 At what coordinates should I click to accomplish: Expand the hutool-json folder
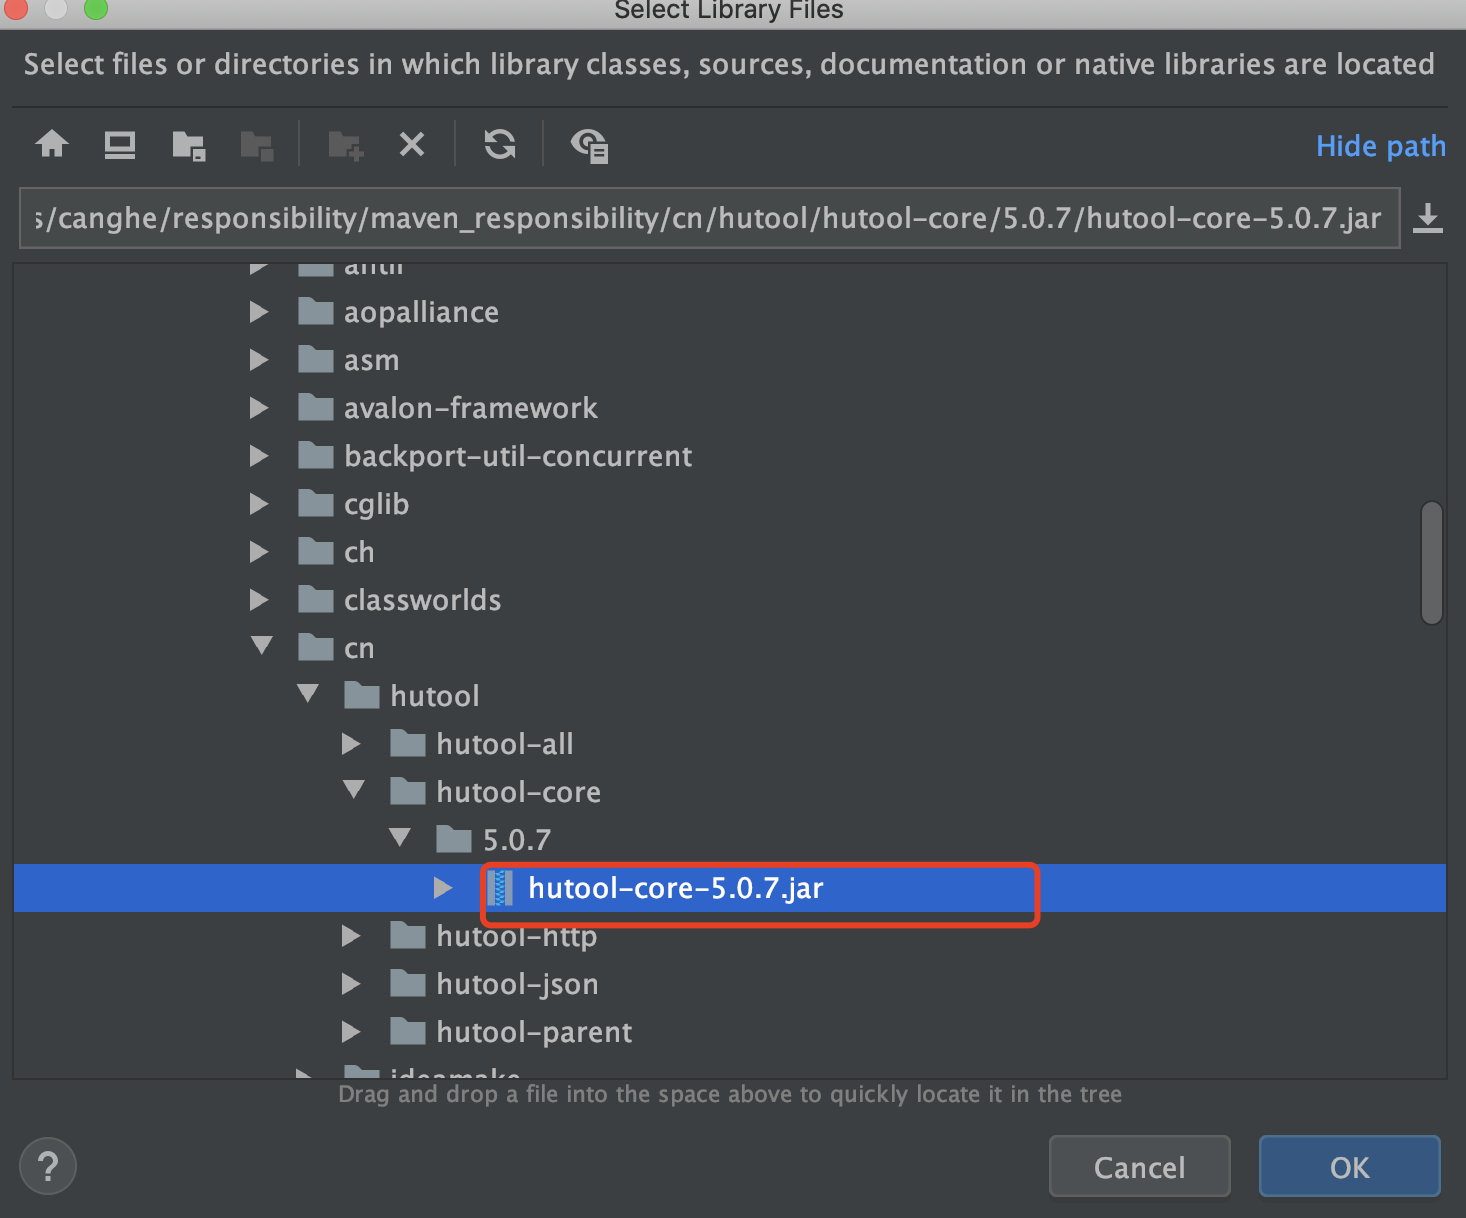click(351, 984)
